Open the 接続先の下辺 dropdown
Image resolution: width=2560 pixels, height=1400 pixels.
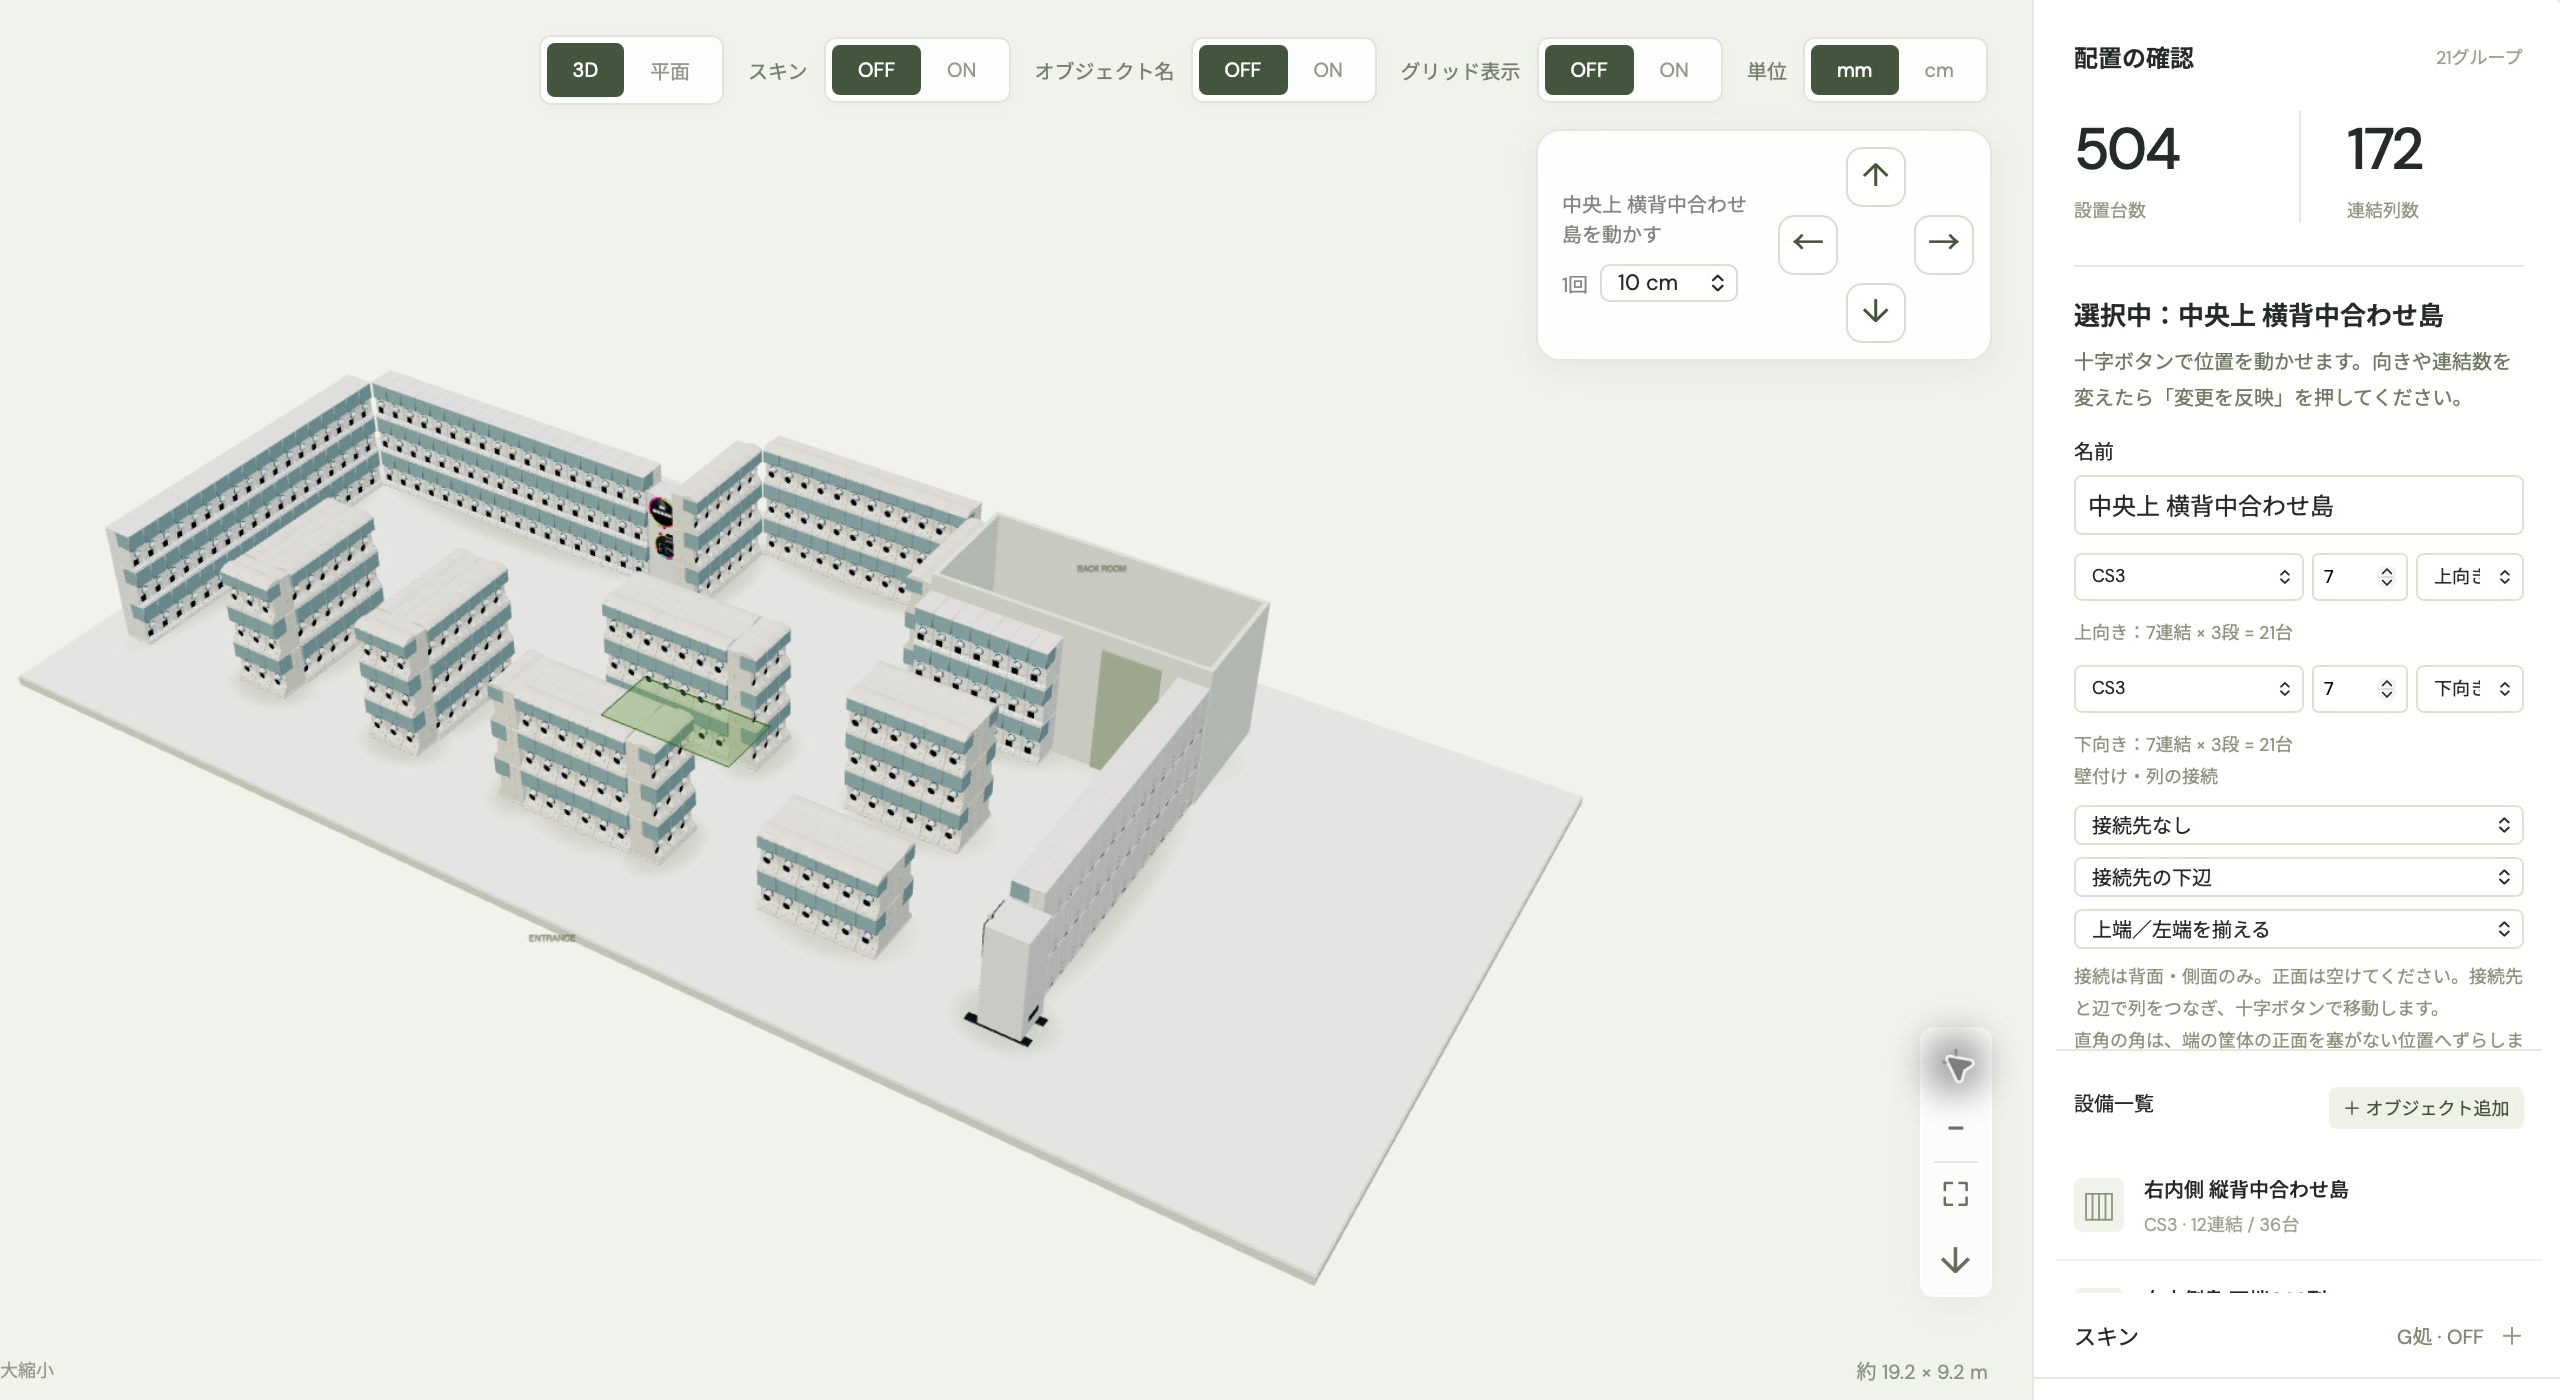click(2298, 877)
